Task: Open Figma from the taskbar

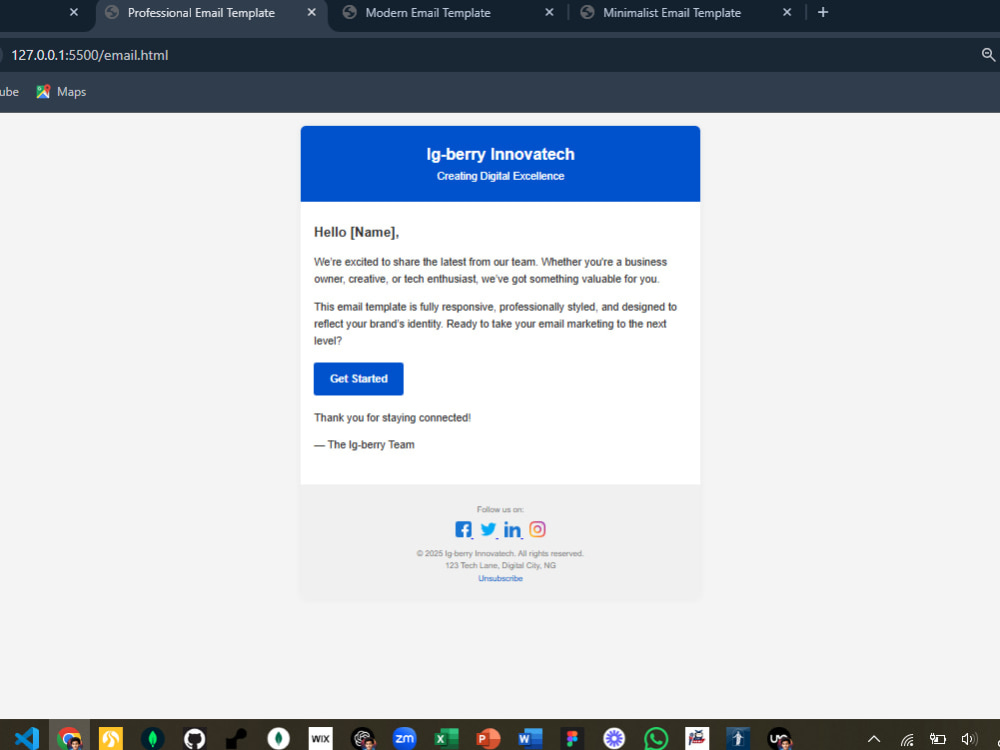Action: [x=572, y=739]
